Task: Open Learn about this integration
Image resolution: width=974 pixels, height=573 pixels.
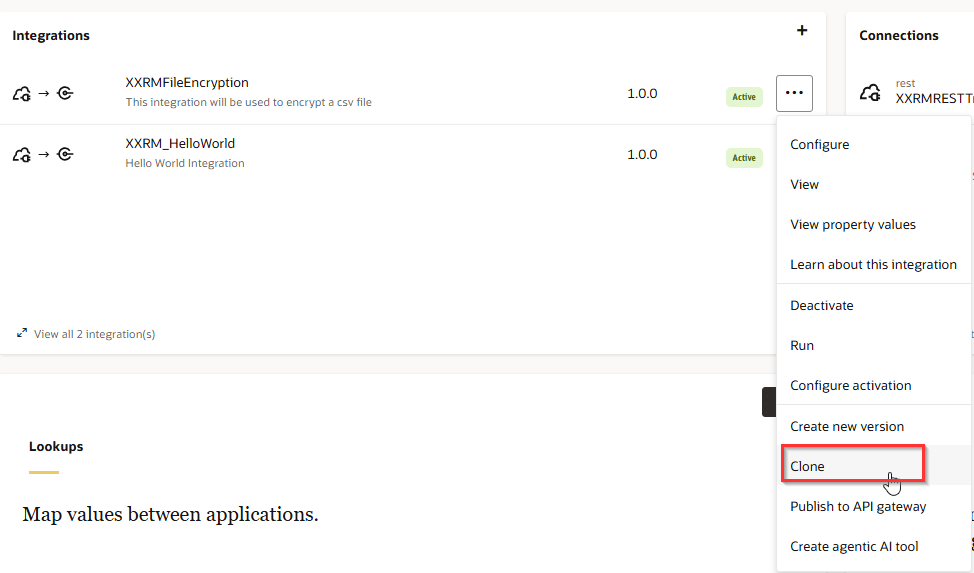Action: pos(873,264)
